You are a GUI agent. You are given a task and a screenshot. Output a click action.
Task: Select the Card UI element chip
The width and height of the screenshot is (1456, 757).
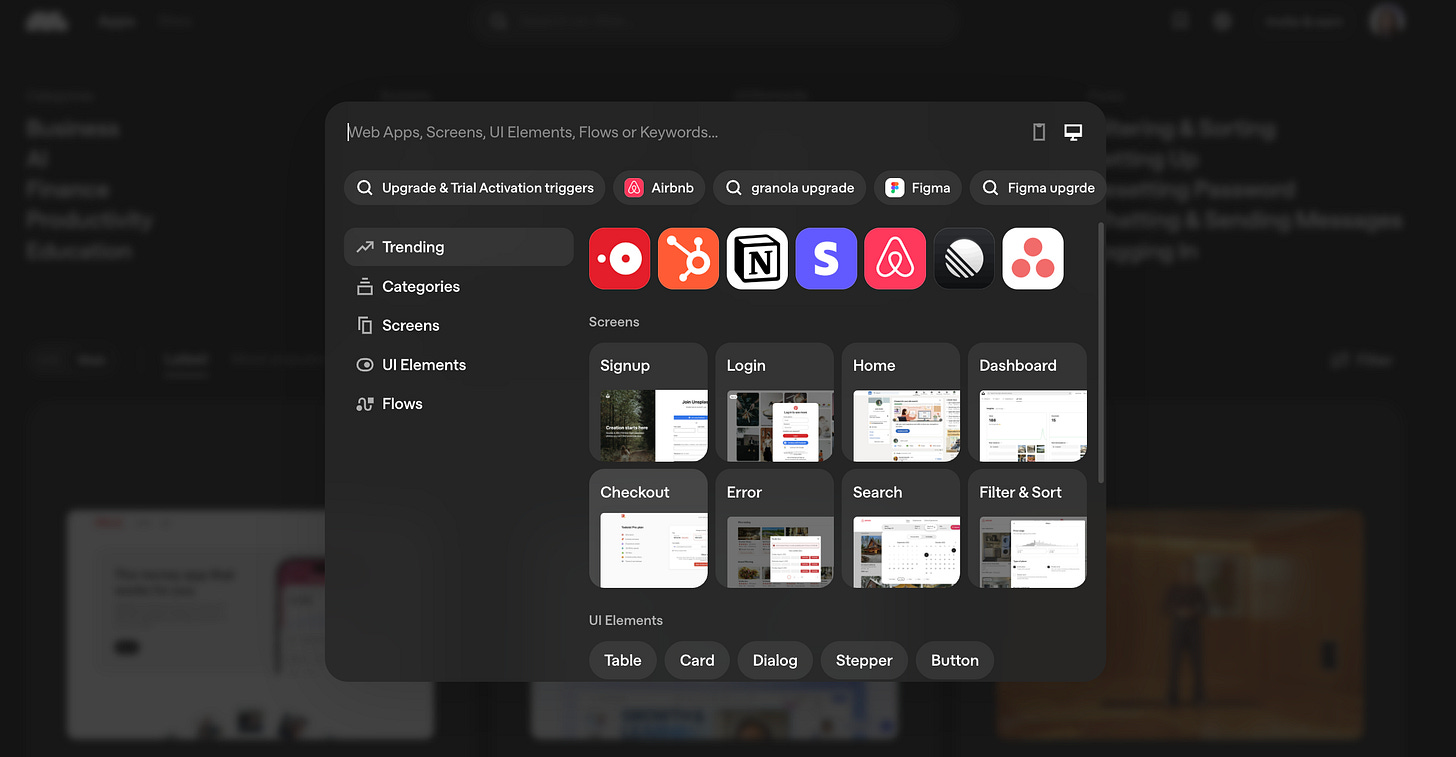697,660
